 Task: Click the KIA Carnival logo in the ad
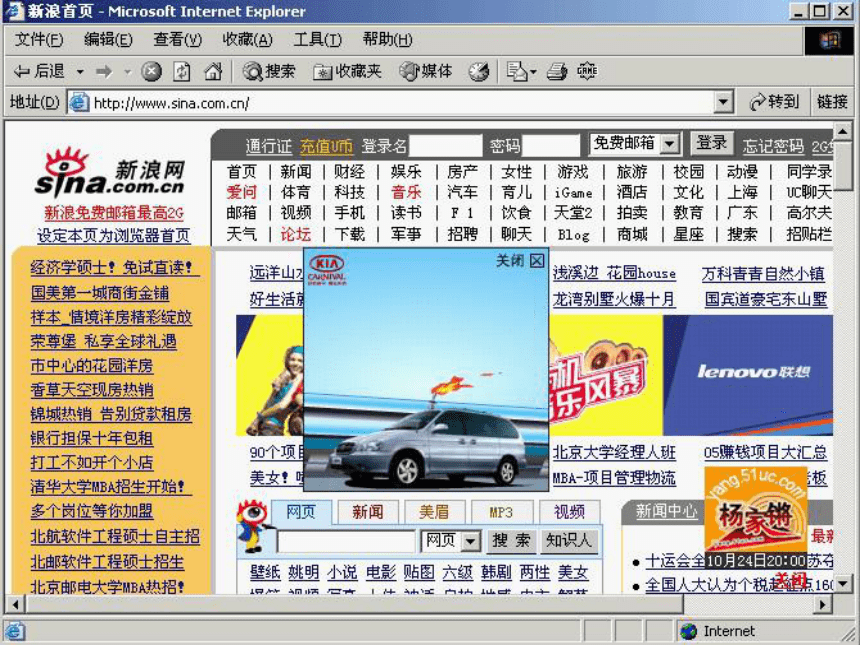(327, 270)
